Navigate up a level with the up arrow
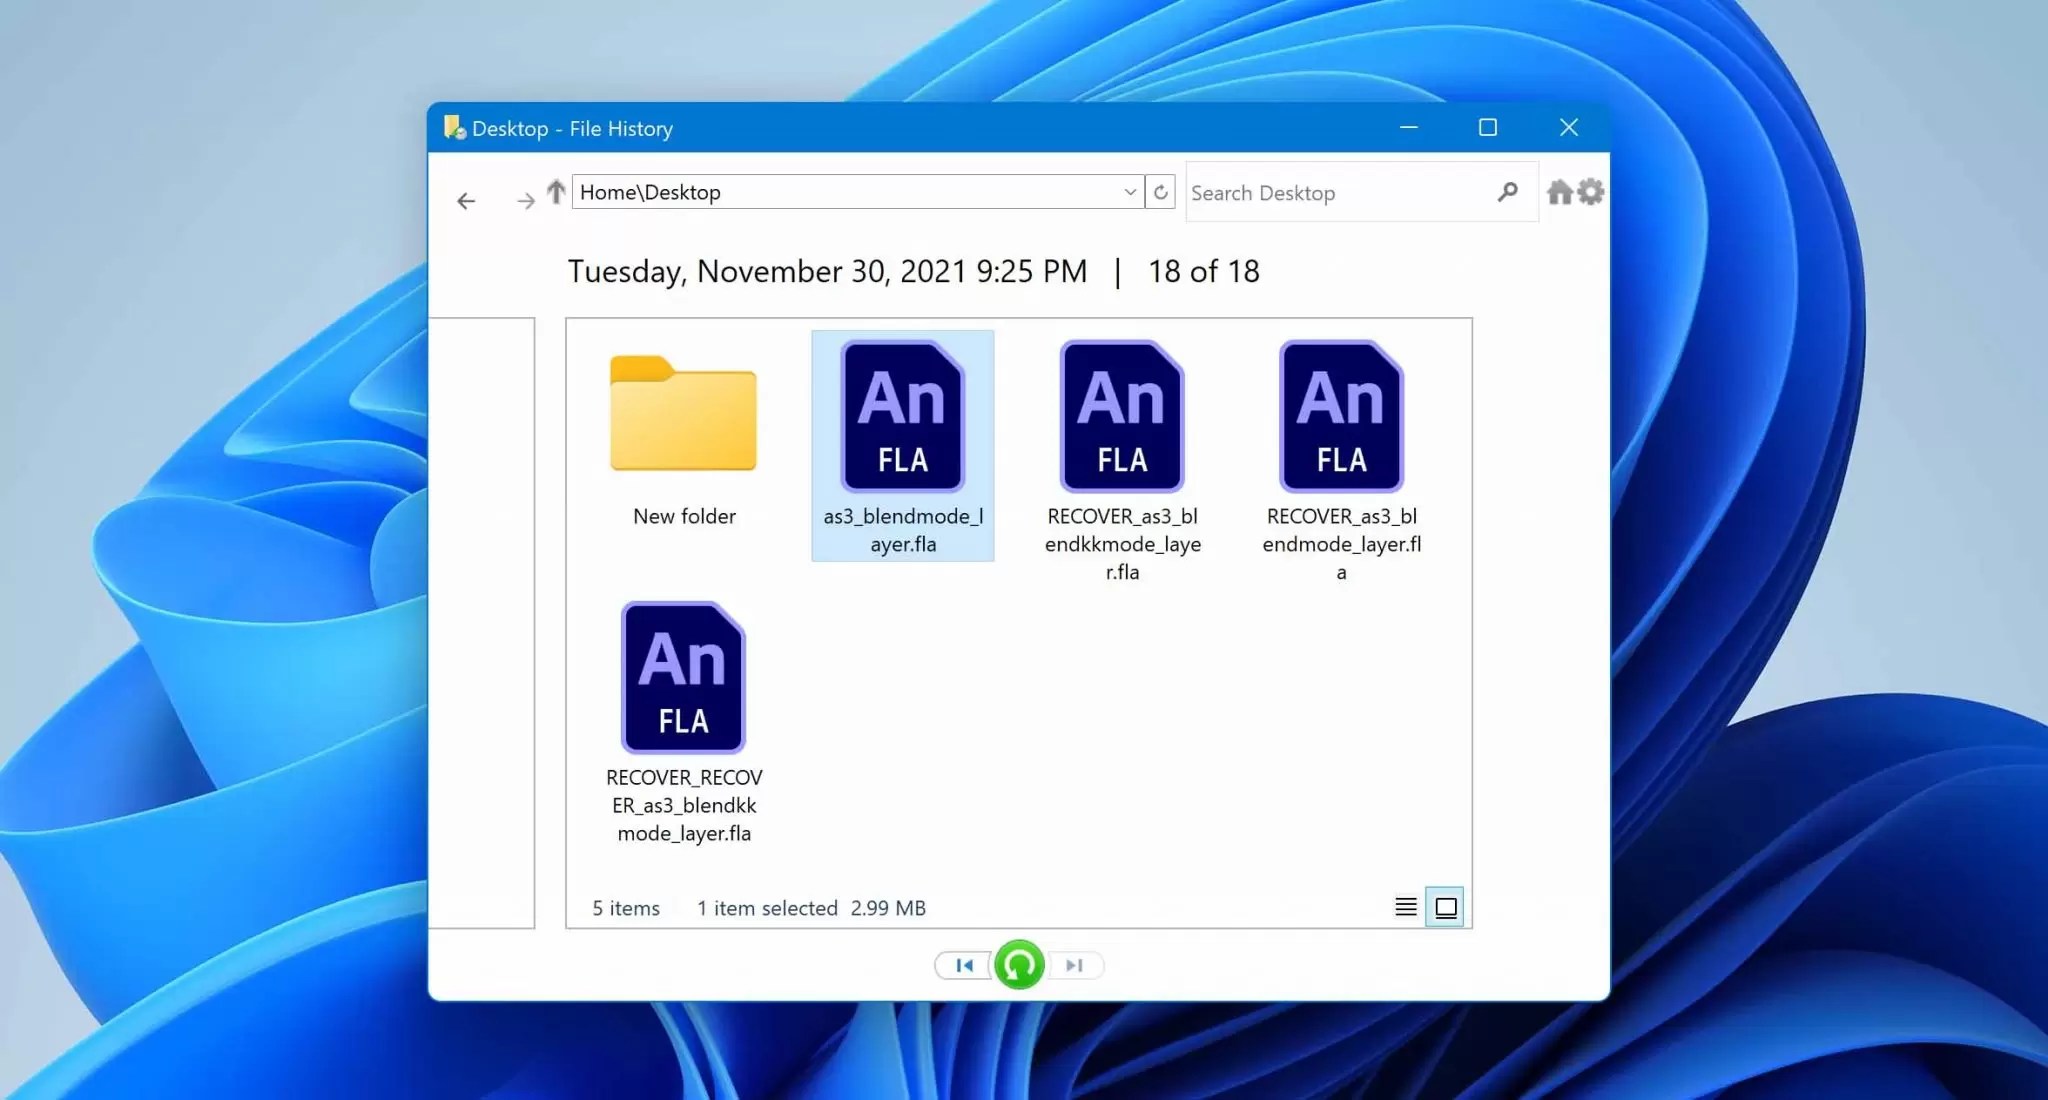 556,192
